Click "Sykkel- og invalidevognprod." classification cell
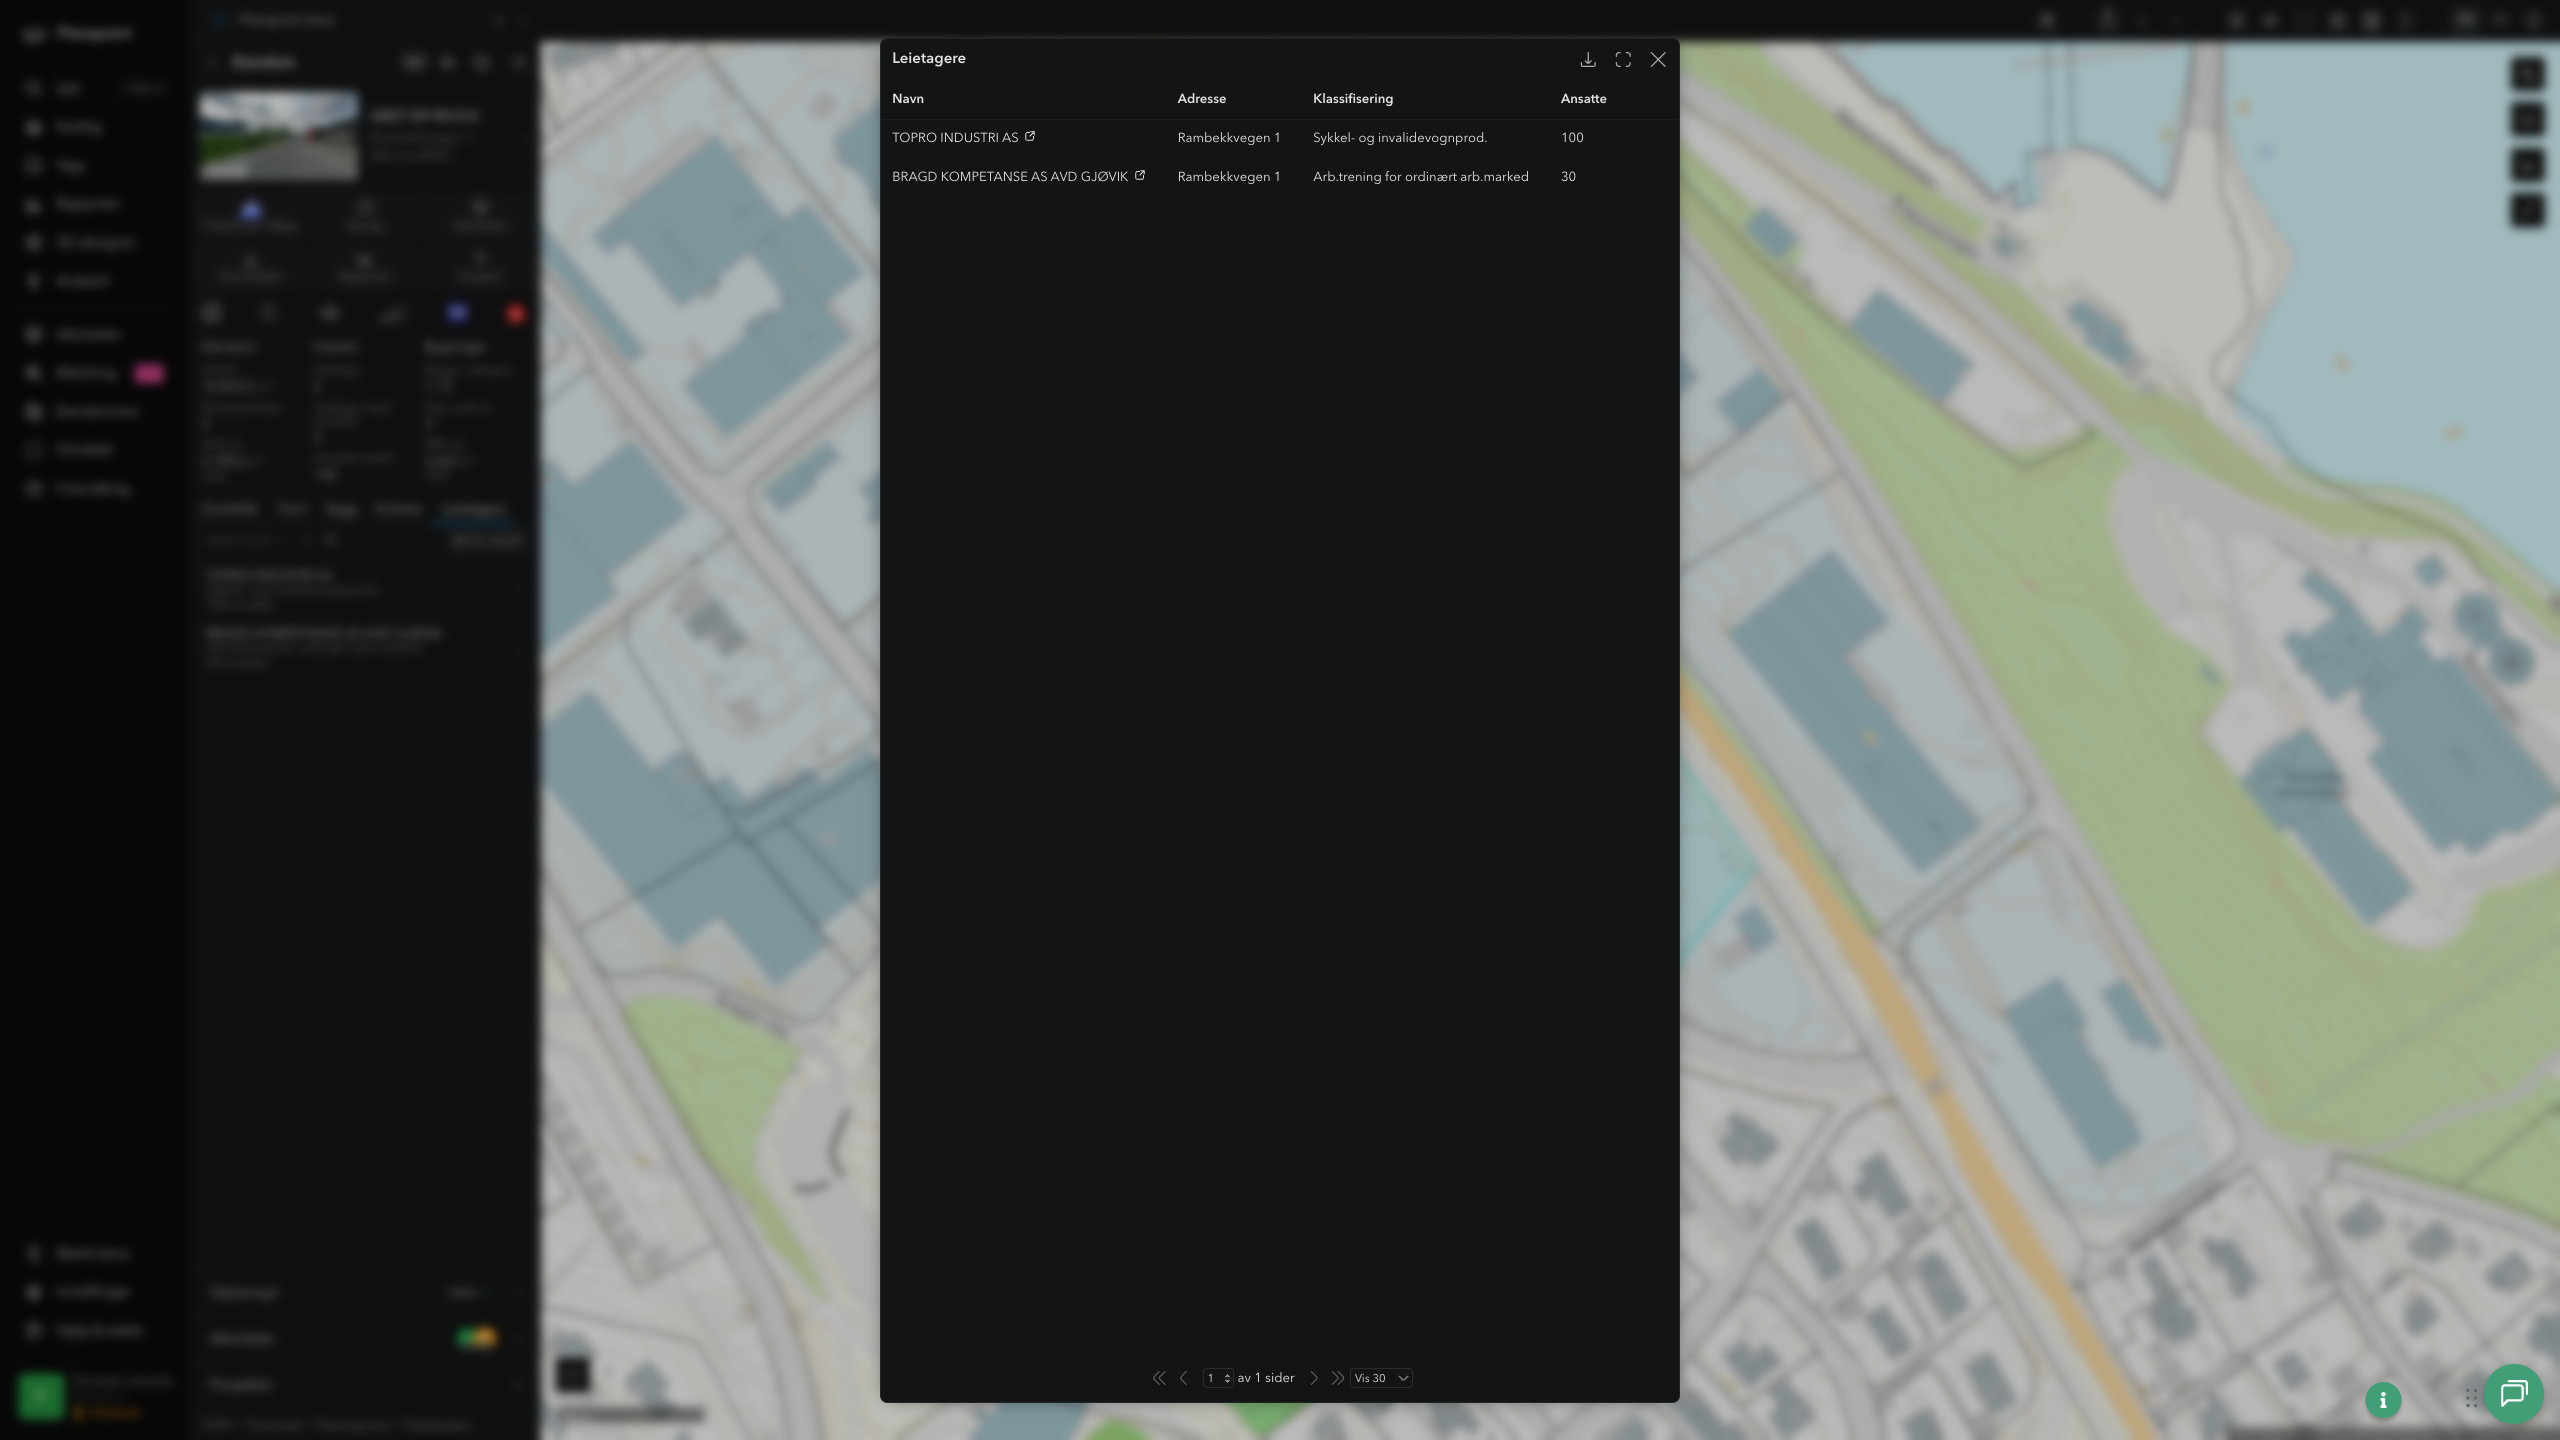 tap(1400, 138)
